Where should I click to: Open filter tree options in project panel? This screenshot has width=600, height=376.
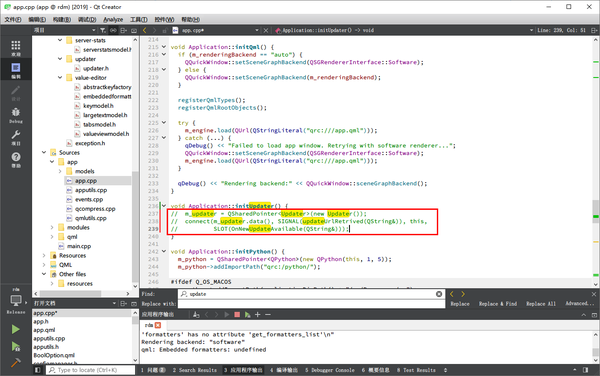tap(103, 30)
